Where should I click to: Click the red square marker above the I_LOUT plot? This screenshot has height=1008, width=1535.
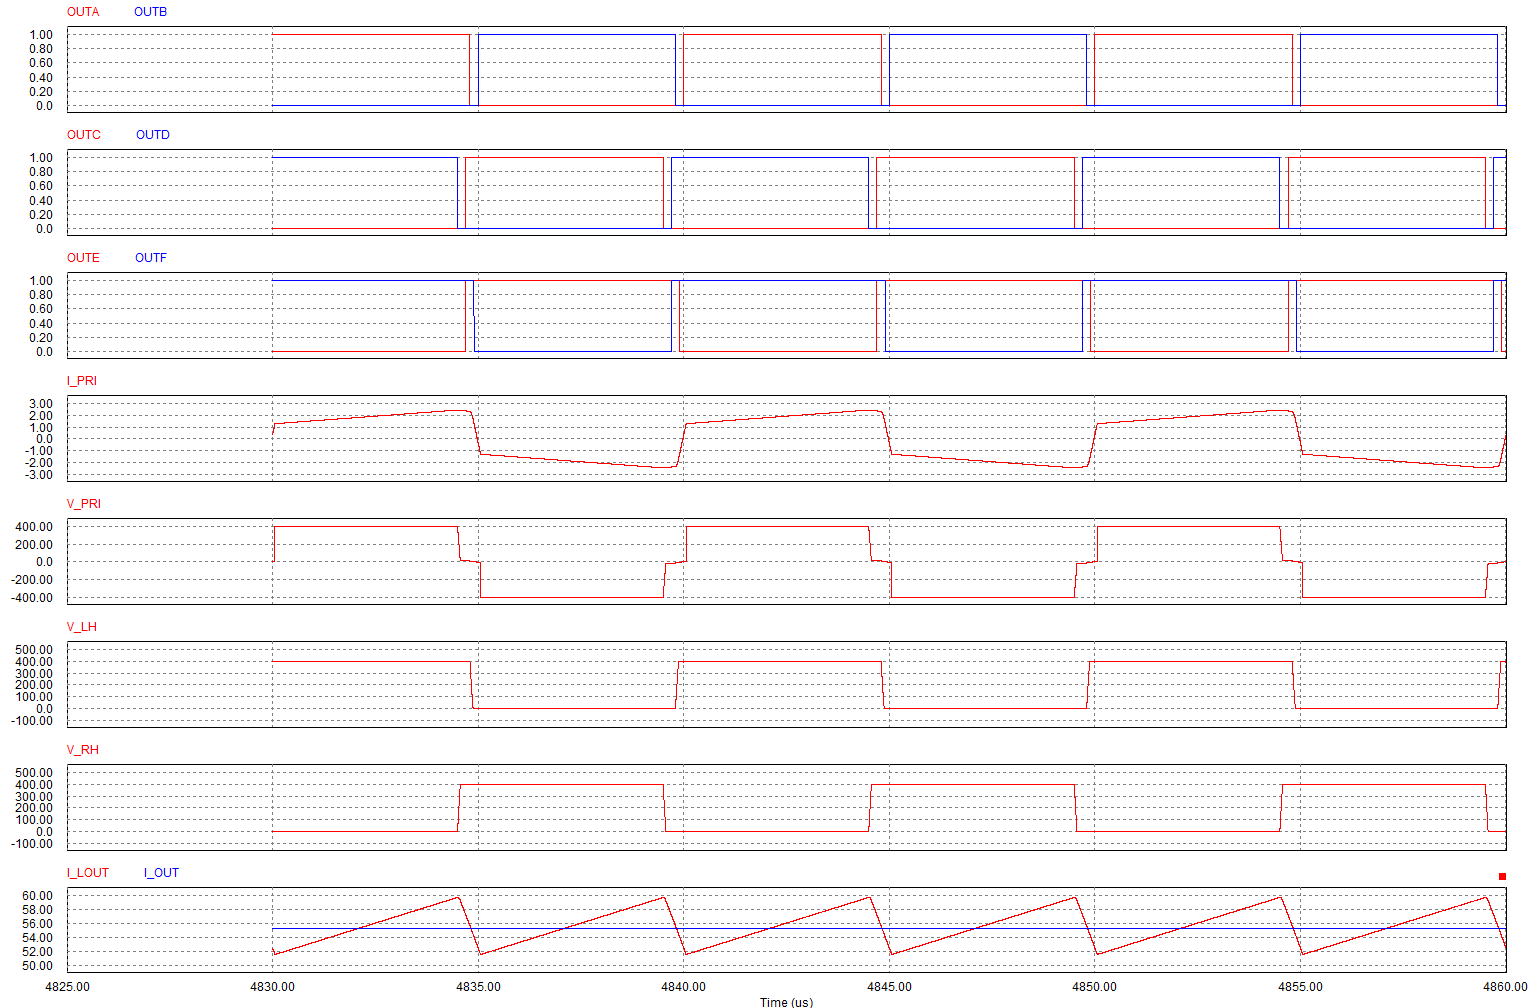coord(1502,877)
